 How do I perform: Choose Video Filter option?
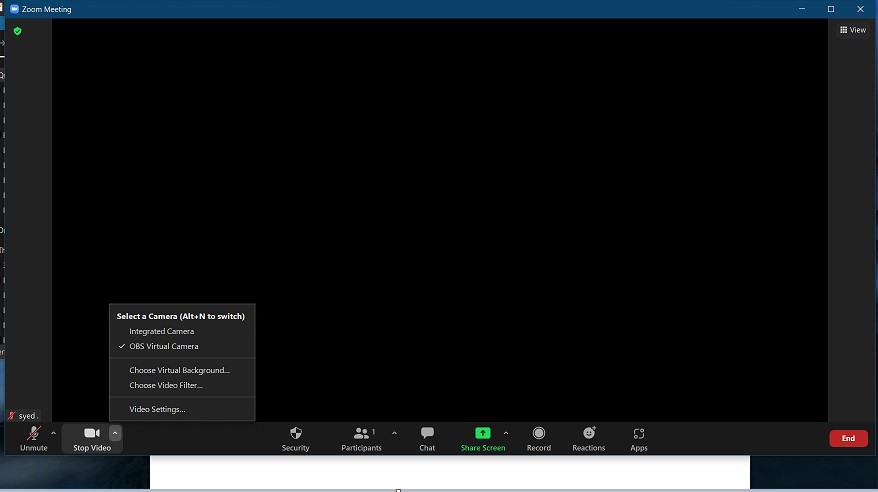[x=166, y=386]
